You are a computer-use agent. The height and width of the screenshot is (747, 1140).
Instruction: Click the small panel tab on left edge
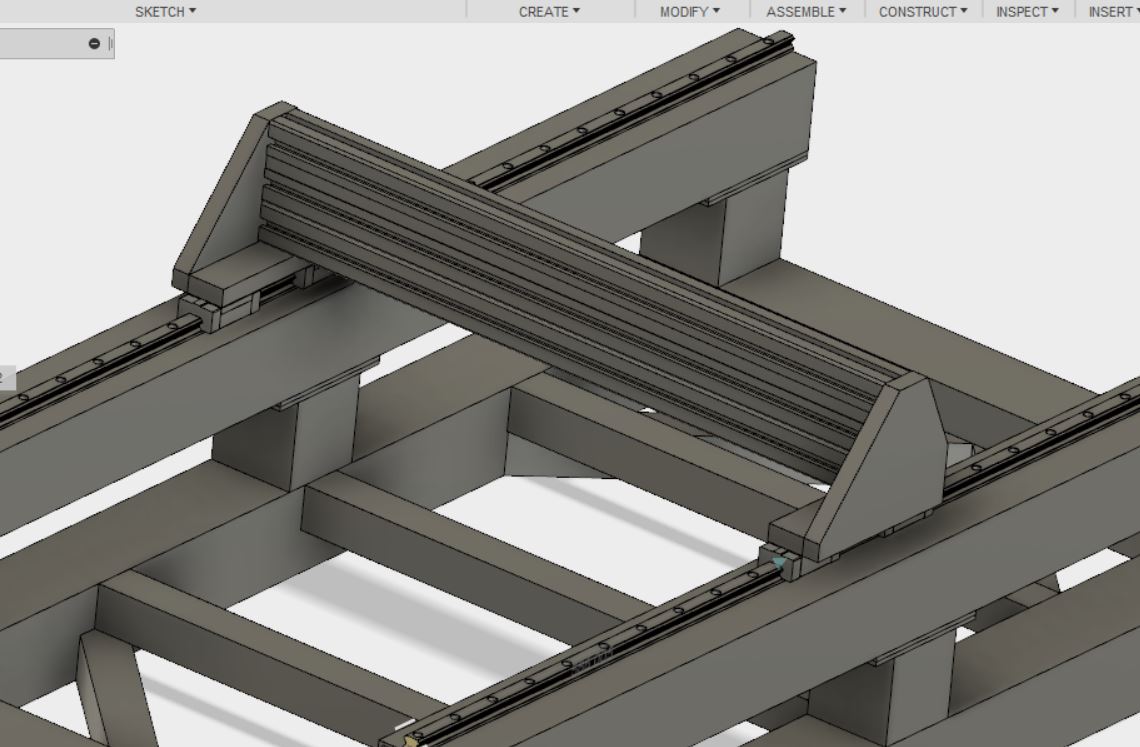[x=5, y=378]
